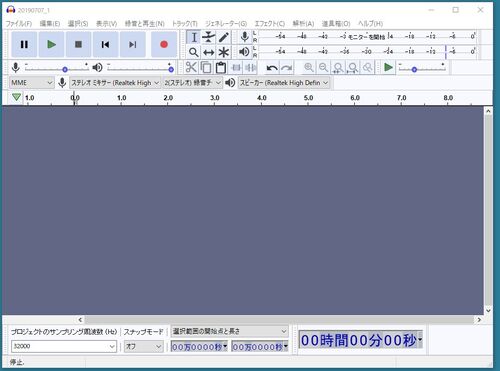
Task: Open the Edit (編集) menu
Action: pyautogui.click(x=50, y=24)
